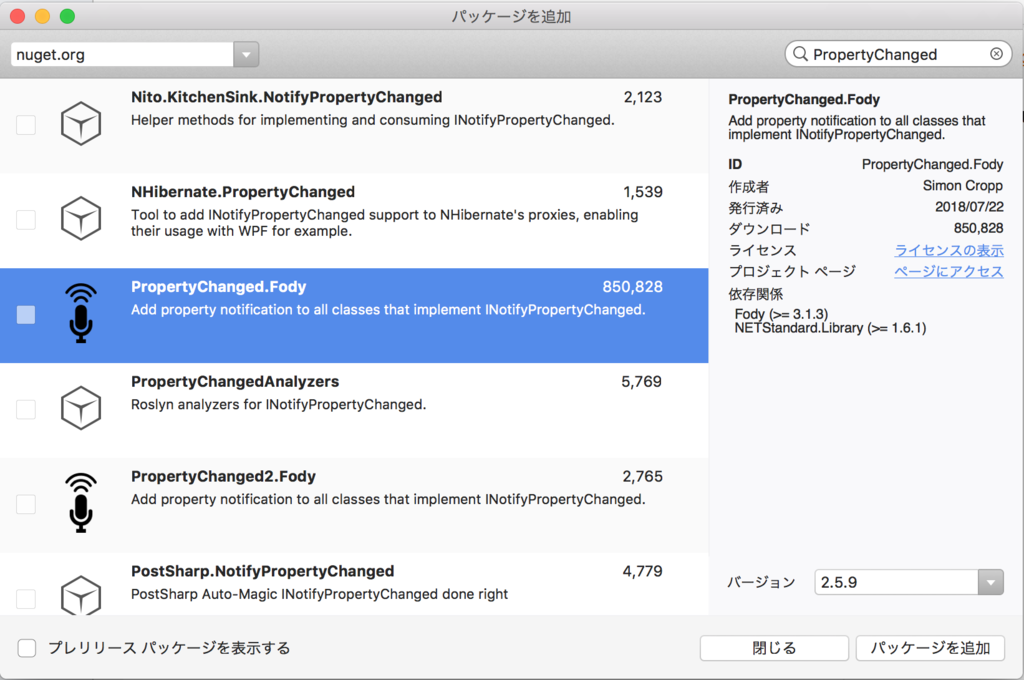Select the NHibernate.PropertyChanged package title
The image size is (1024, 680).
(x=243, y=192)
